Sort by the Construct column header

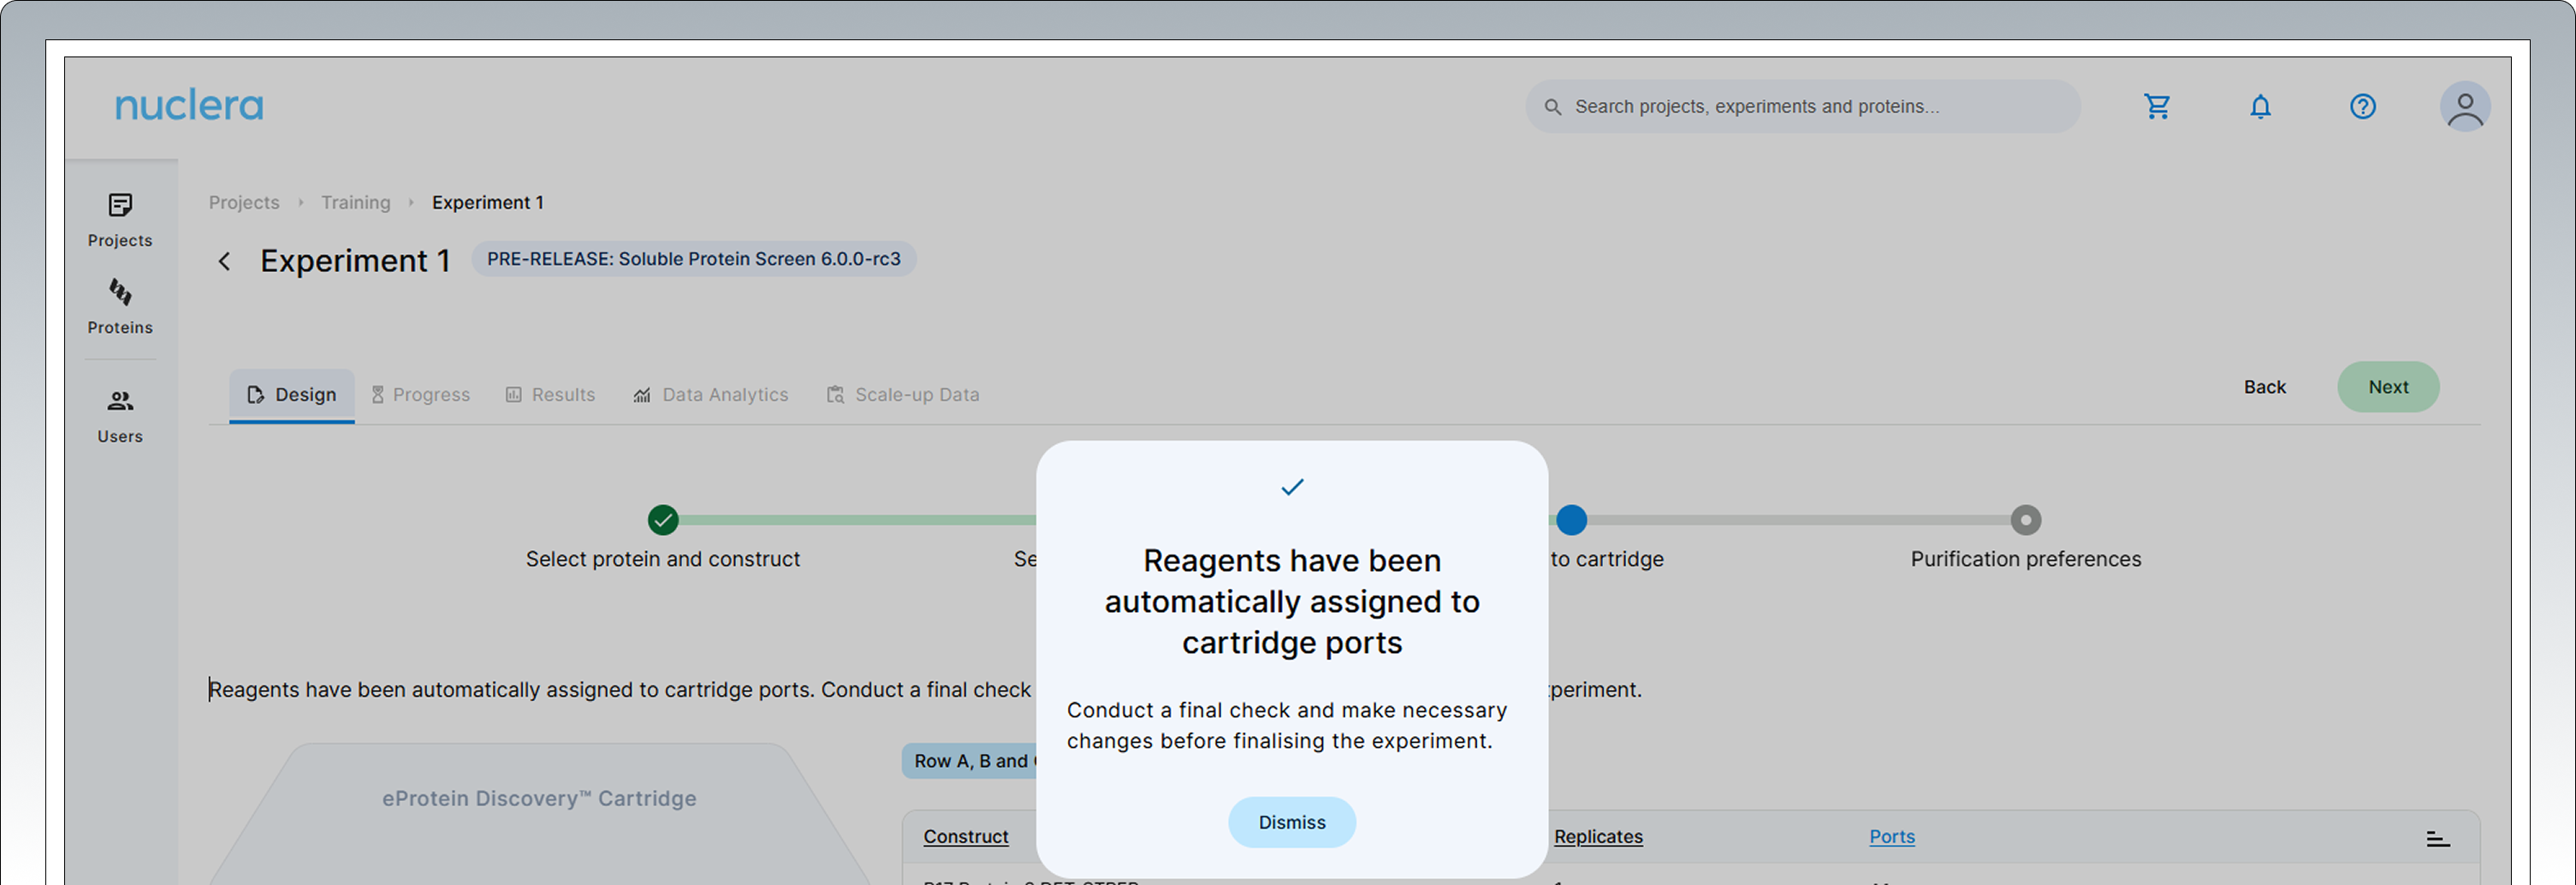tap(965, 836)
